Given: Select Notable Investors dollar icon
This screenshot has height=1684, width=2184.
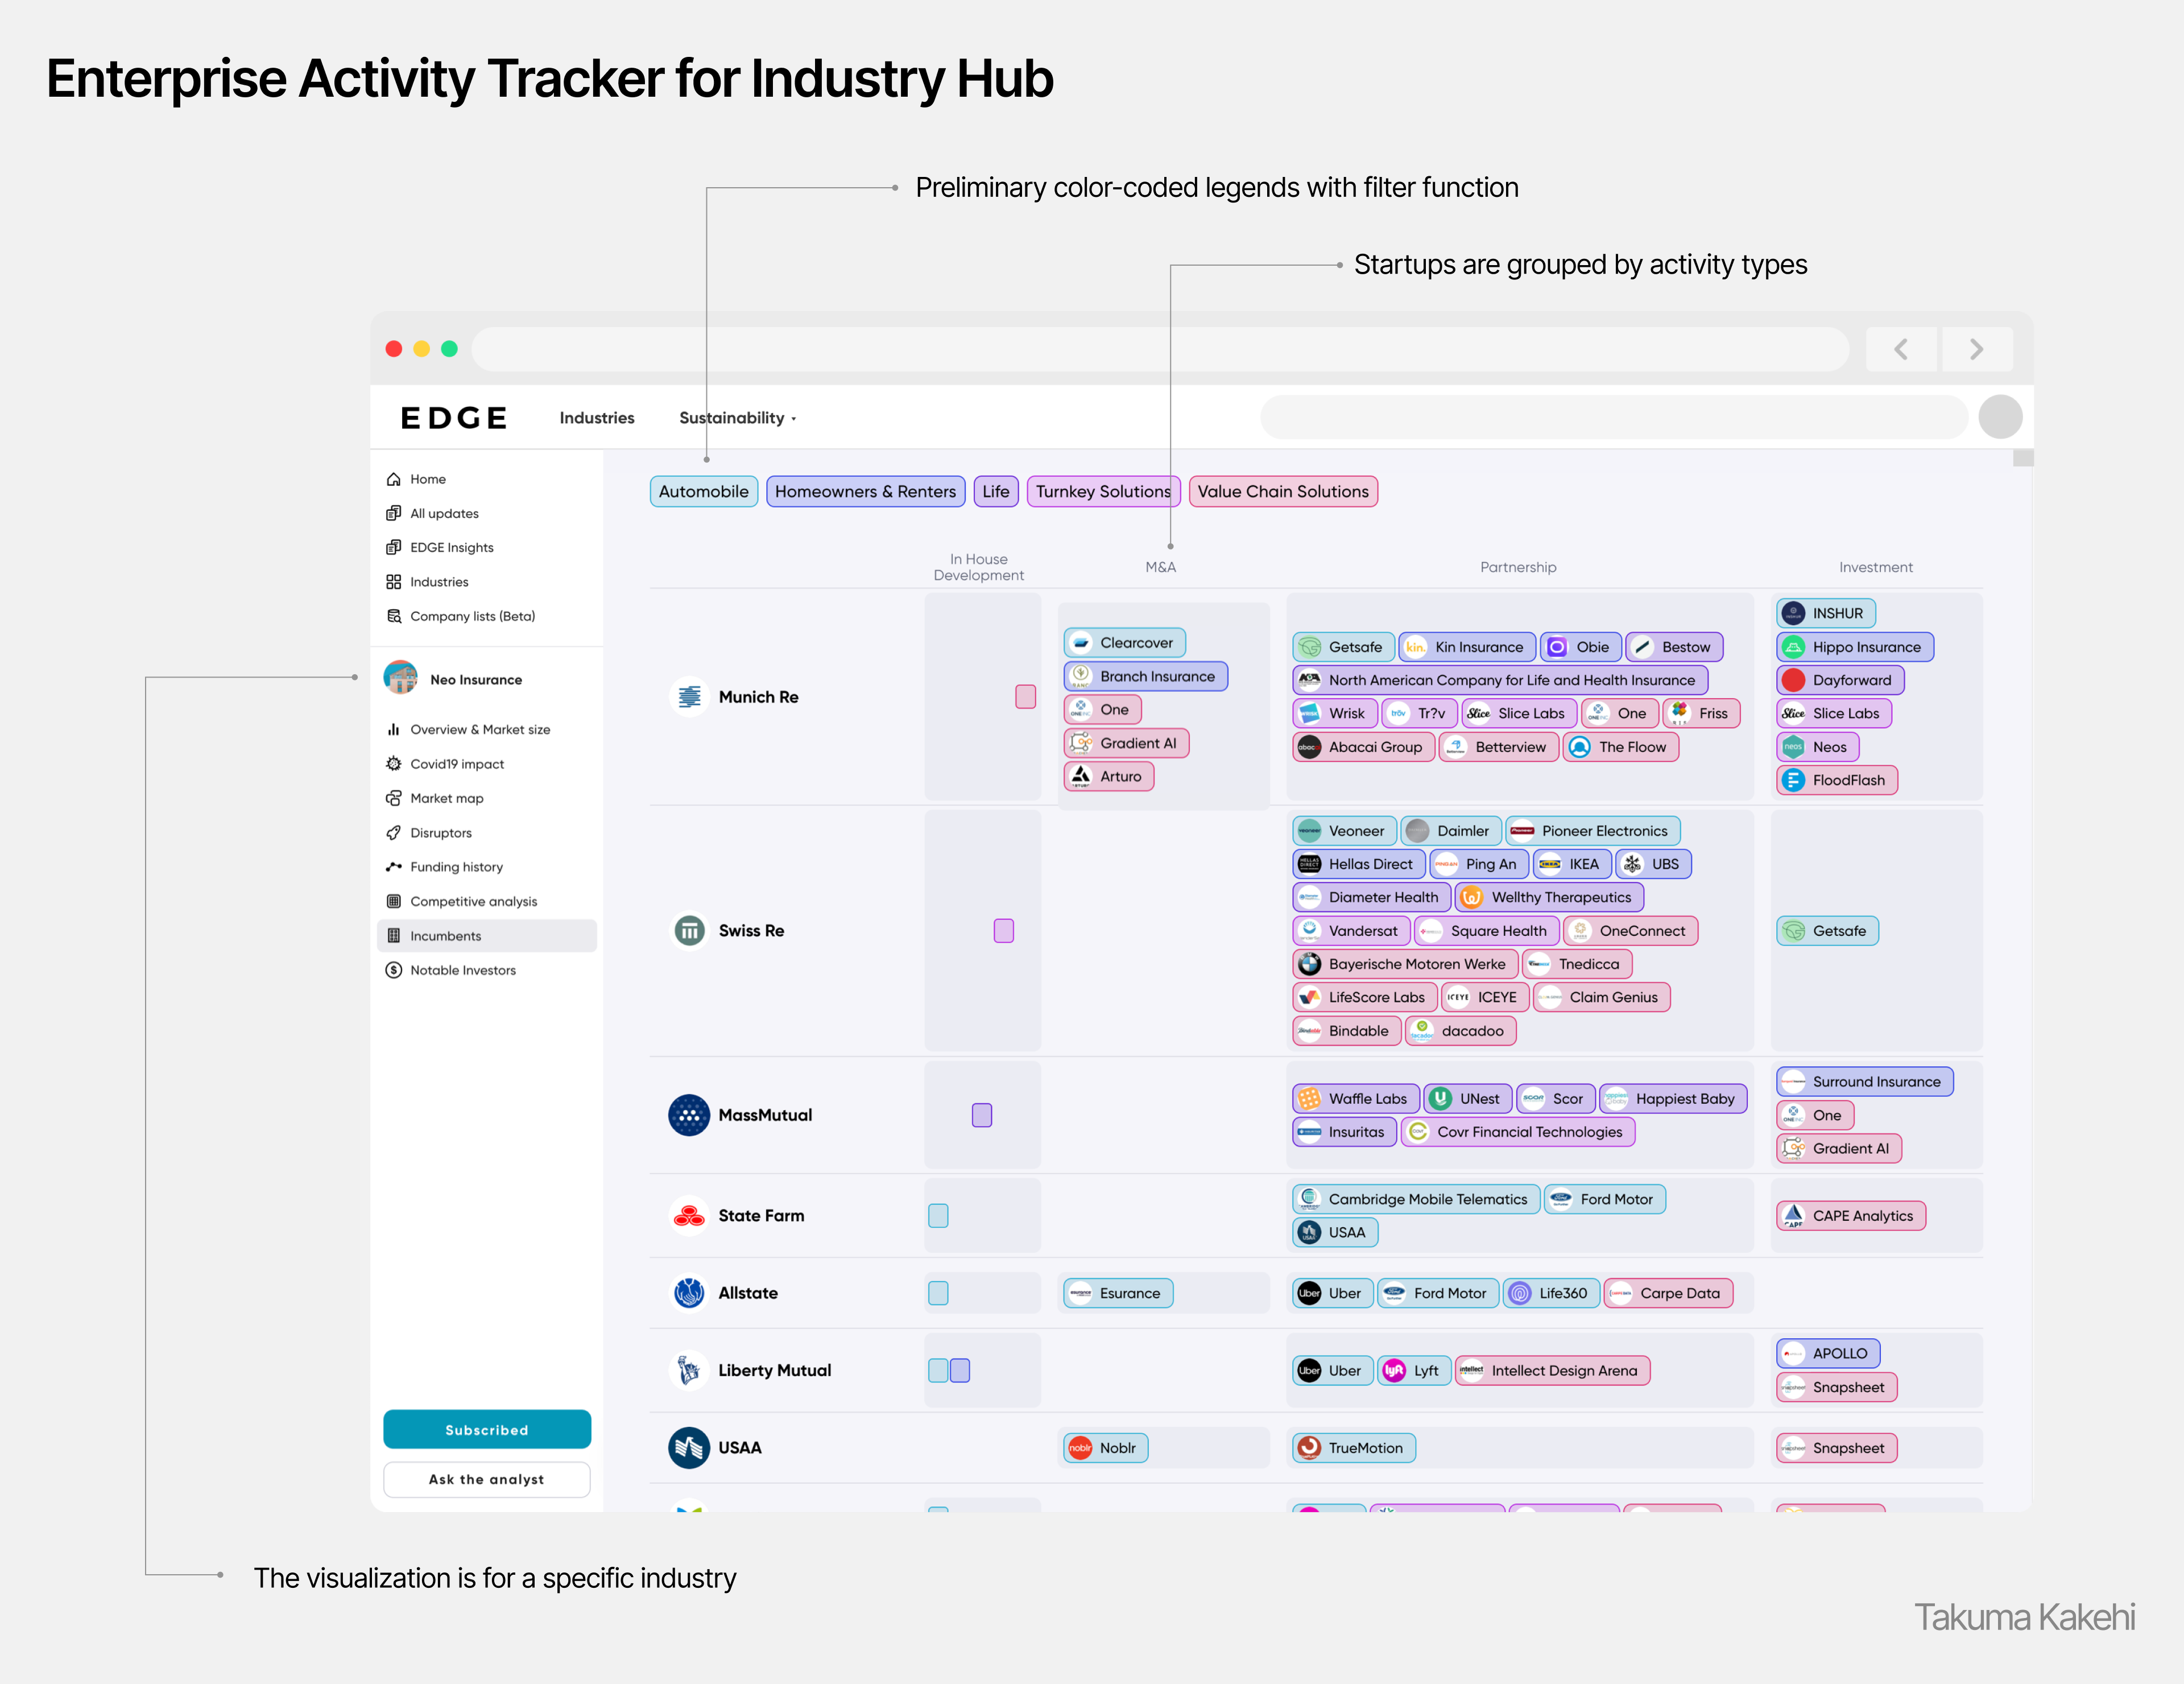Looking at the screenshot, I should [394, 970].
